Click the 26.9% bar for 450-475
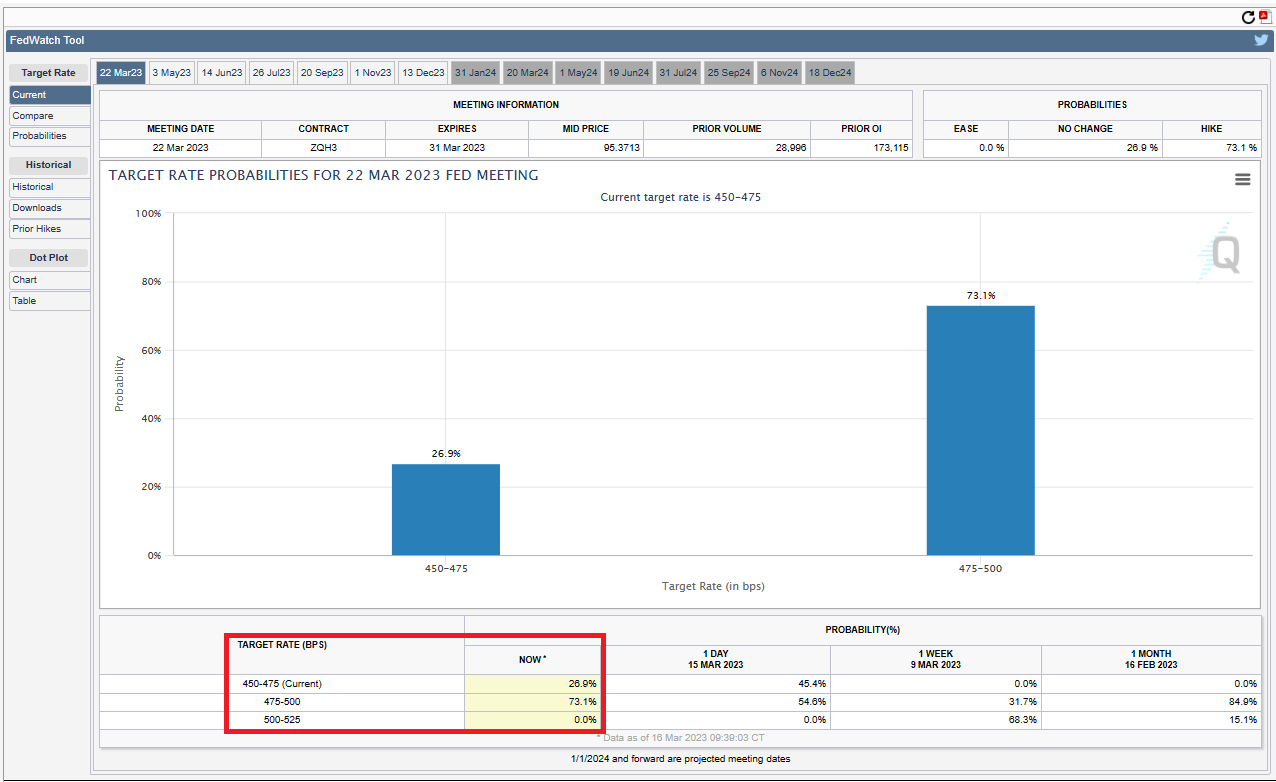 point(445,509)
